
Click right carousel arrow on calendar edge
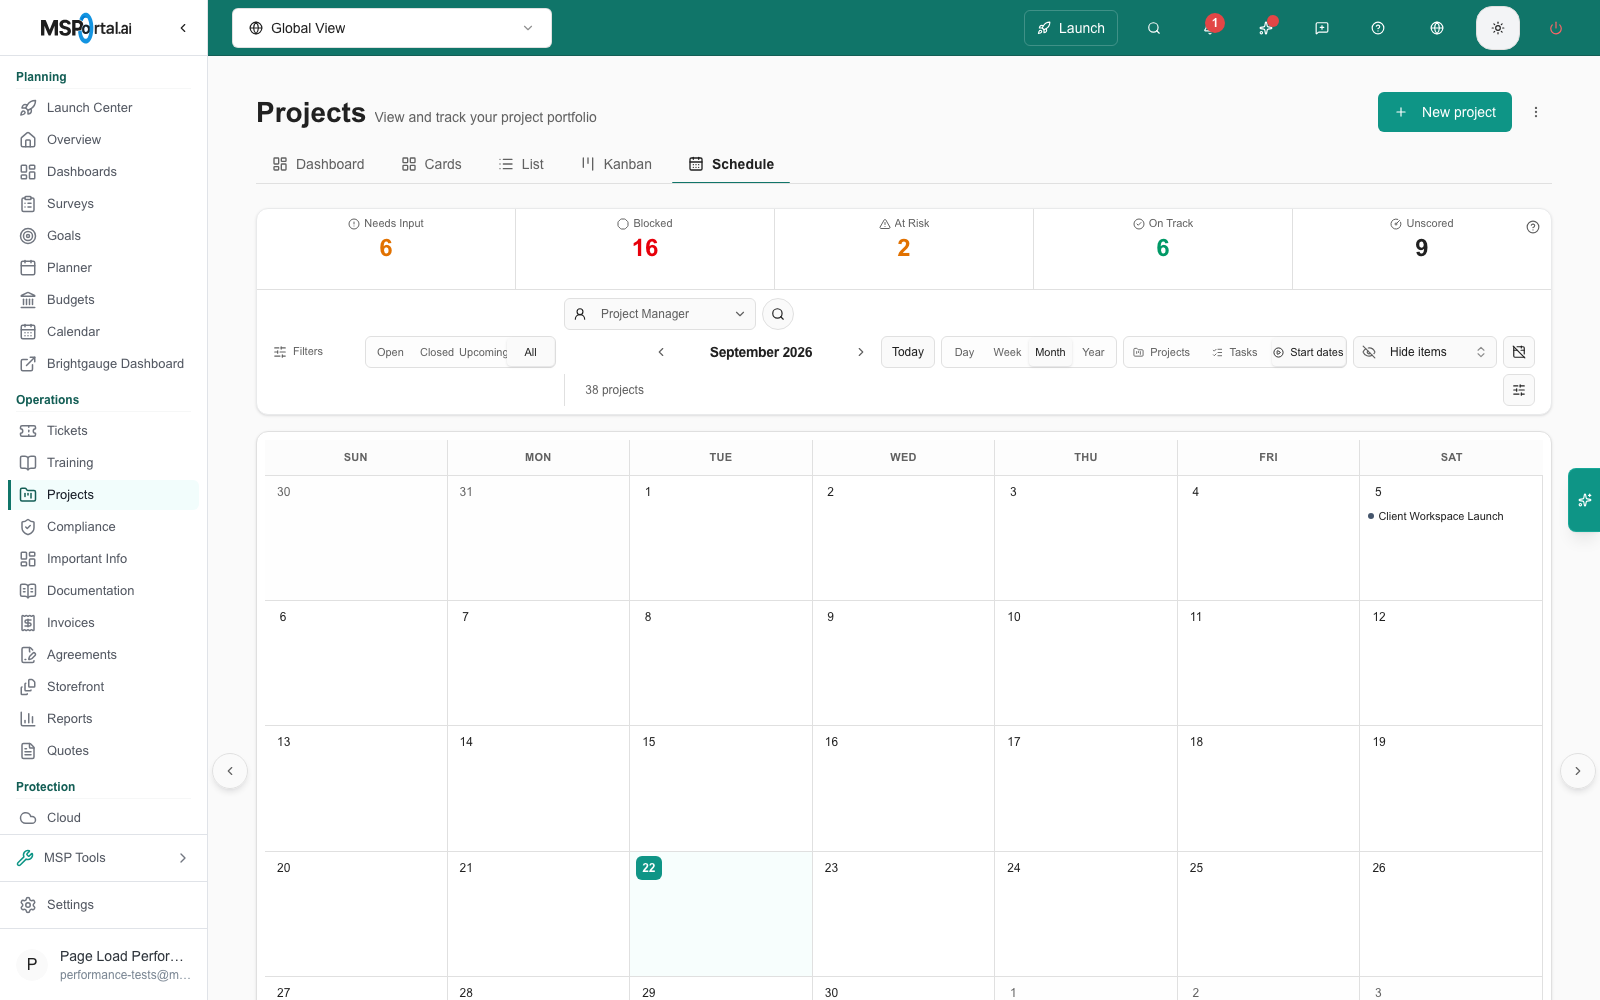pos(1578,771)
